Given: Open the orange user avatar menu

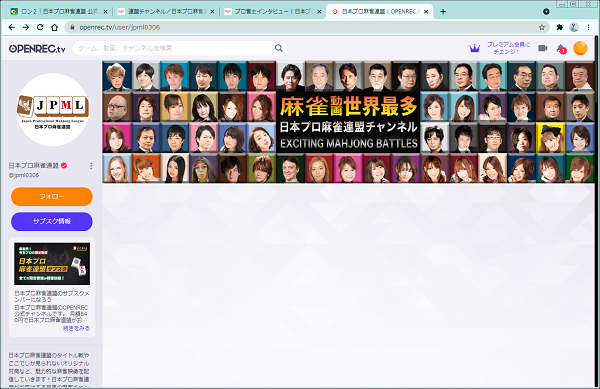Looking at the screenshot, I should click(580, 48).
